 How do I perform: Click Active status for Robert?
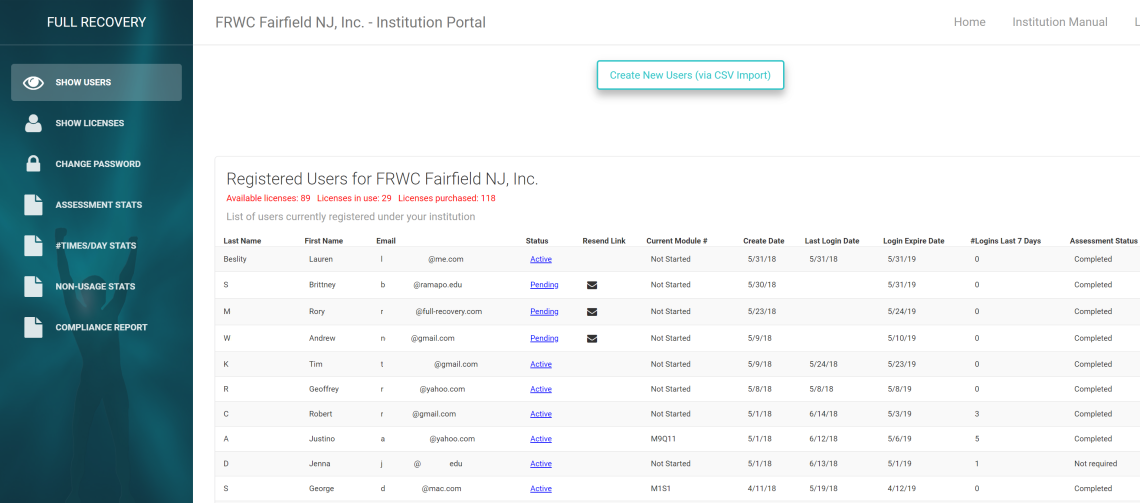click(x=541, y=414)
